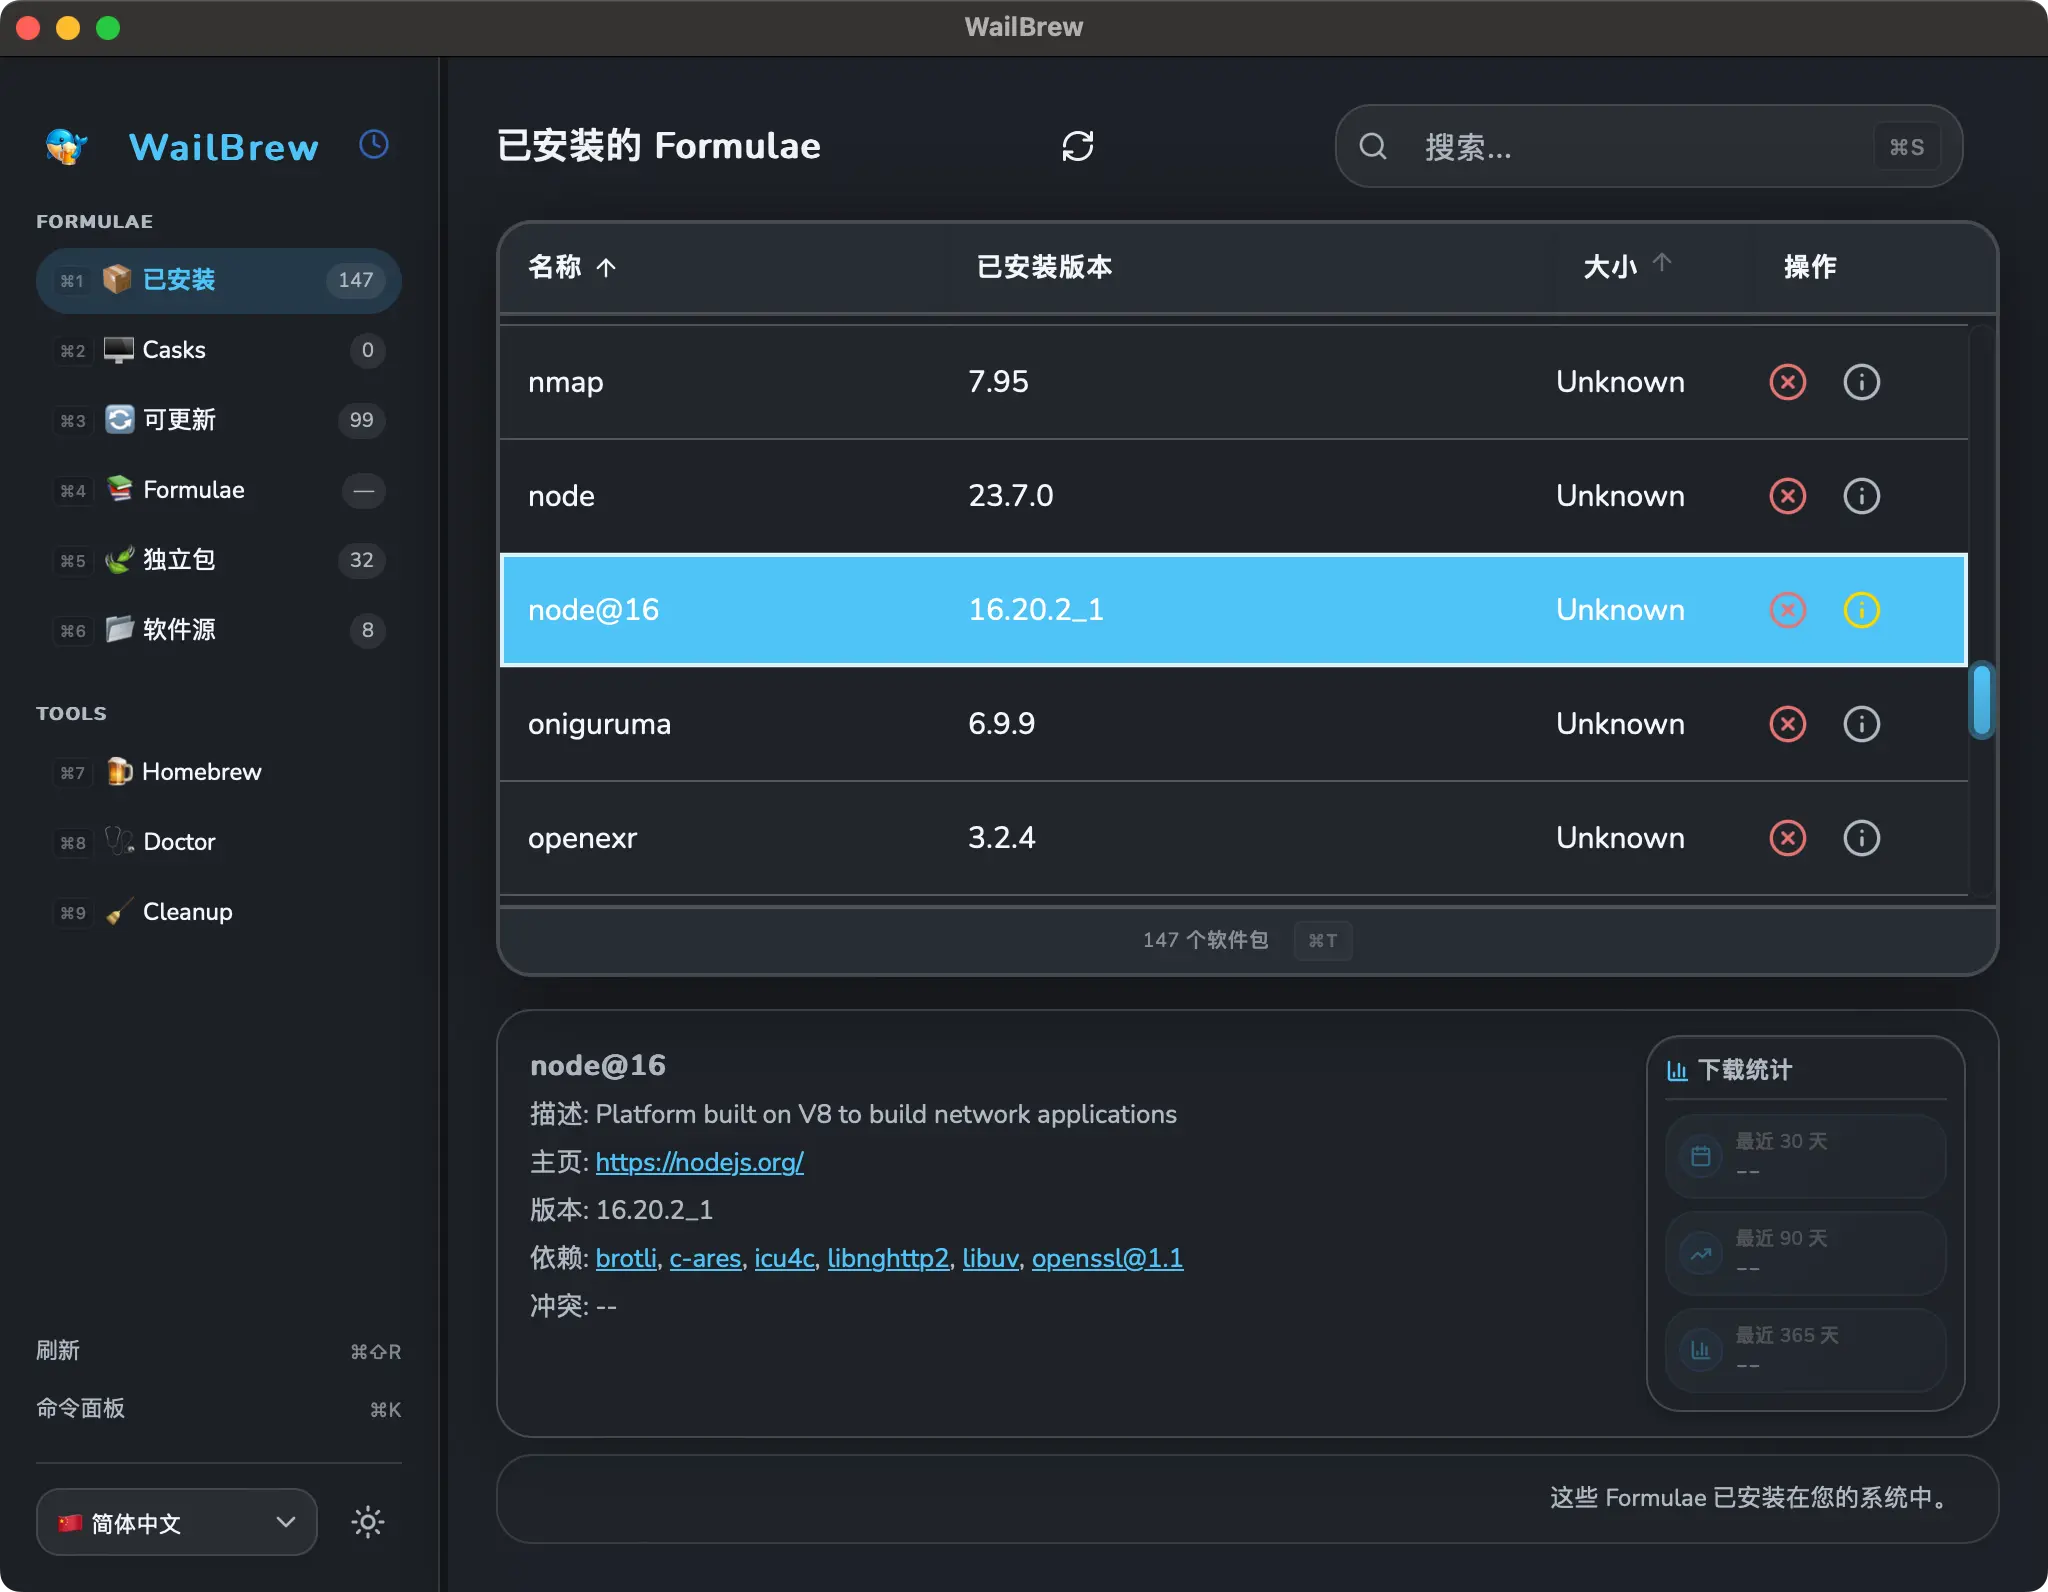2048x1592 pixels.
Task: Uninstall node@16 via its red X icon
Action: (x=1787, y=610)
